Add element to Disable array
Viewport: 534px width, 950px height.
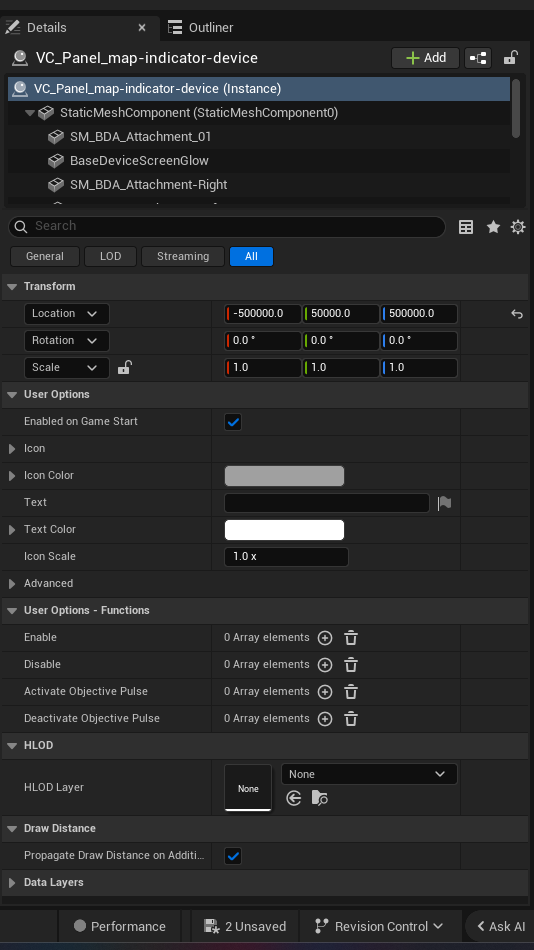(x=325, y=665)
